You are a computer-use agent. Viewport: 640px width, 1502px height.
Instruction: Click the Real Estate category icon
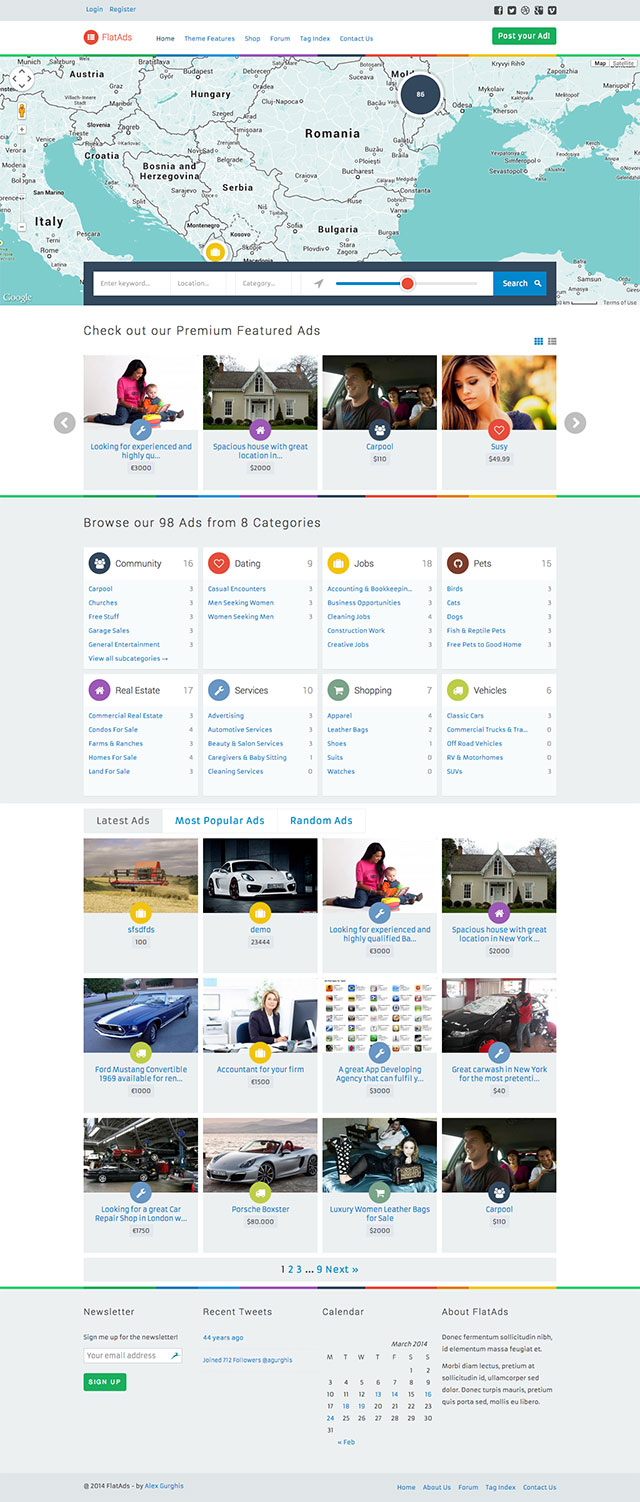[x=99, y=690]
